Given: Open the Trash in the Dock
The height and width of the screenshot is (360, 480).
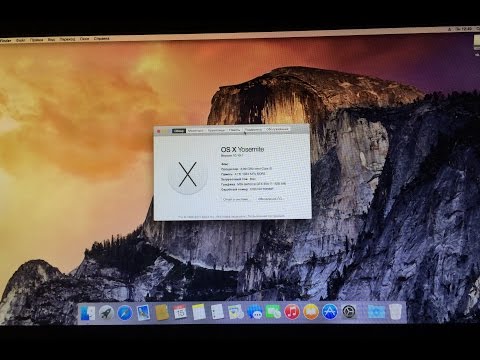Looking at the screenshot, I should pyautogui.click(x=396, y=312).
